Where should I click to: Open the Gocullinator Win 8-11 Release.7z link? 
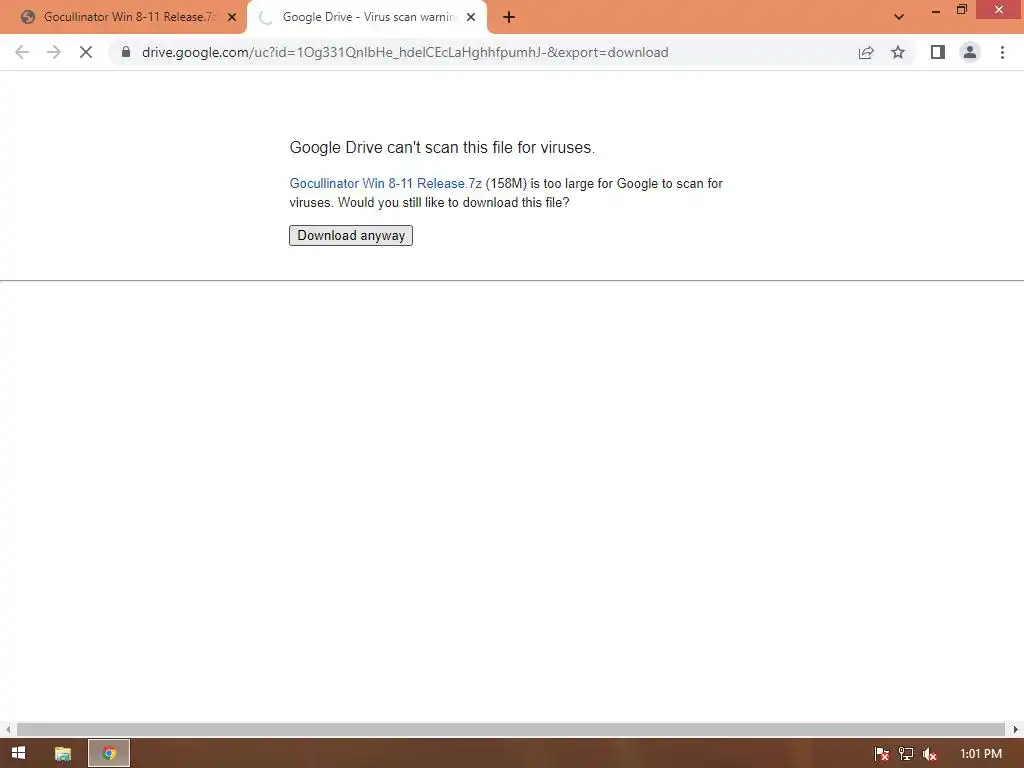(x=385, y=184)
